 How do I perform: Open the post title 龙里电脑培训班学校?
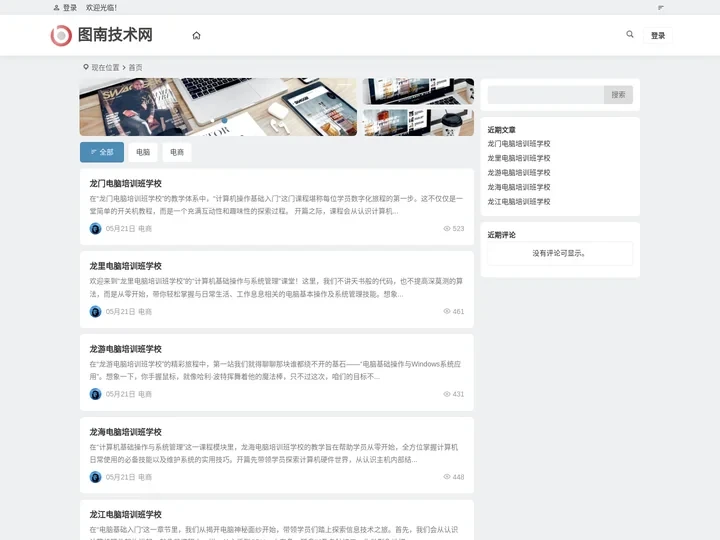click(x=125, y=266)
